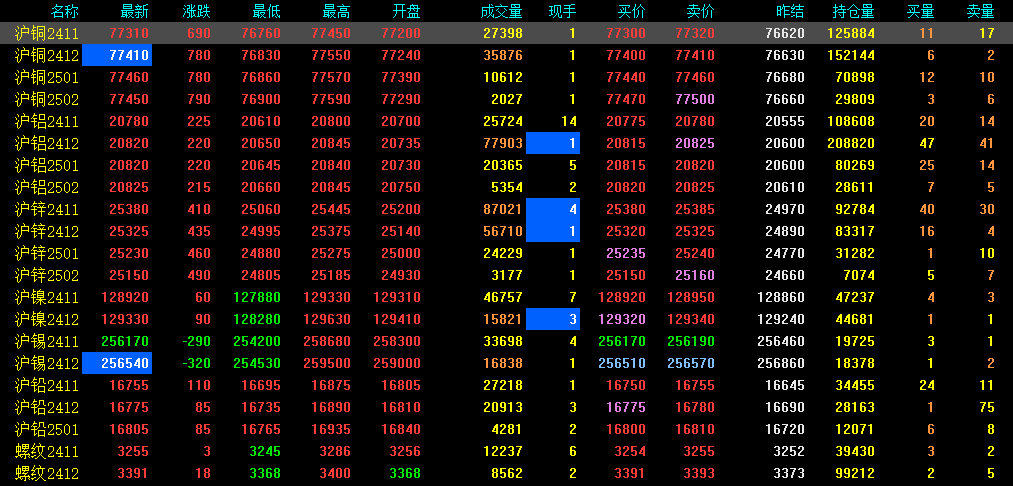Screen dimensions: 1013x486
Task: Select the 沪锌2501 contract name
Action: pyautogui.click(x=47, y=253)
